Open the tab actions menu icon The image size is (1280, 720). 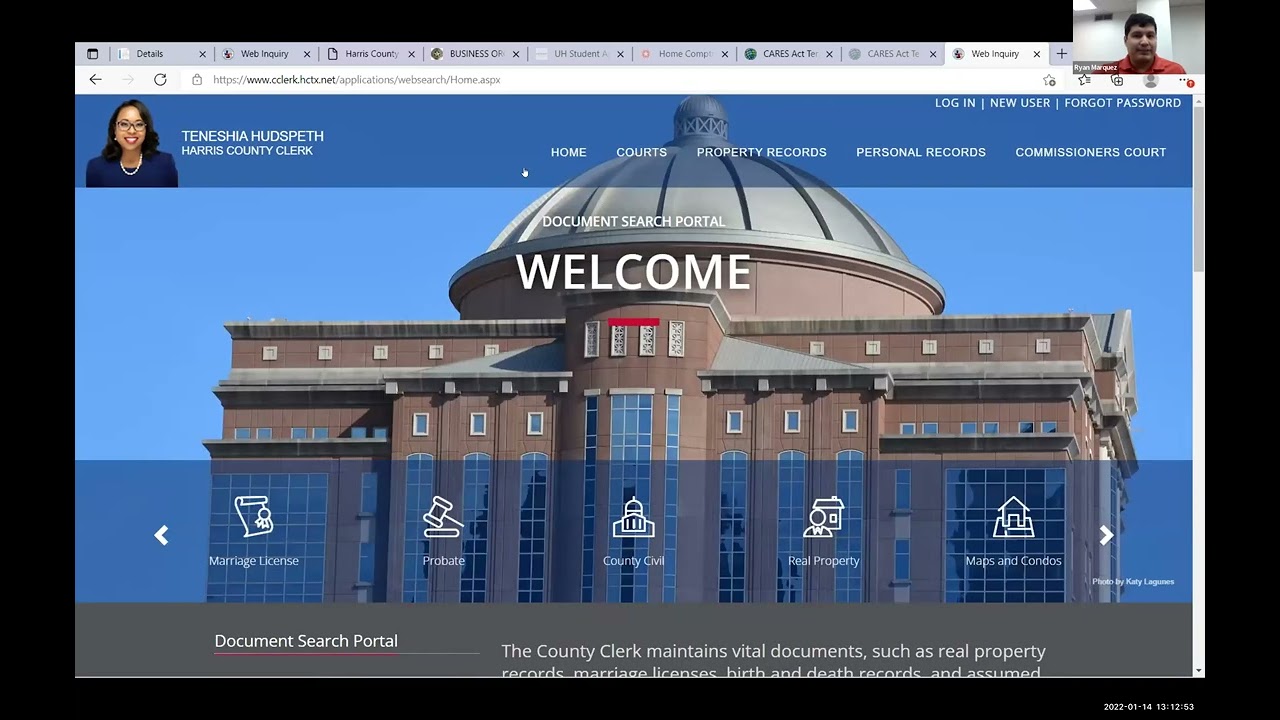[92, 54]
